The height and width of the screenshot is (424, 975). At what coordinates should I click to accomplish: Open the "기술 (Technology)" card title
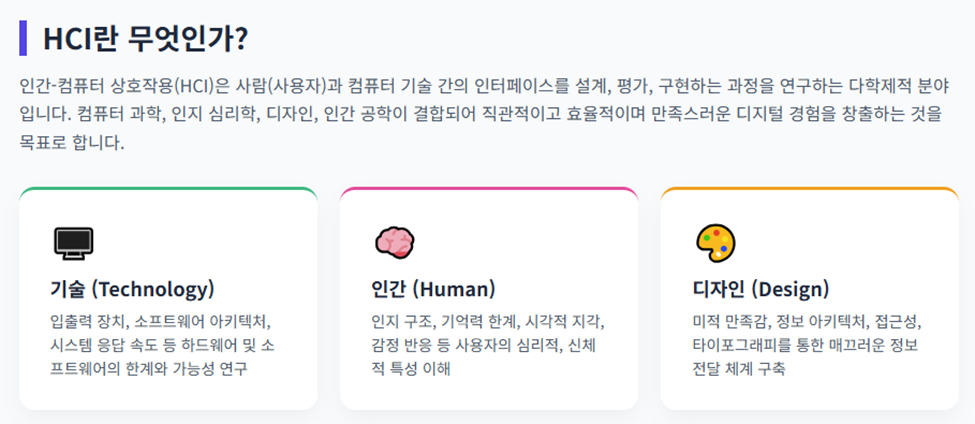(132, 290)
